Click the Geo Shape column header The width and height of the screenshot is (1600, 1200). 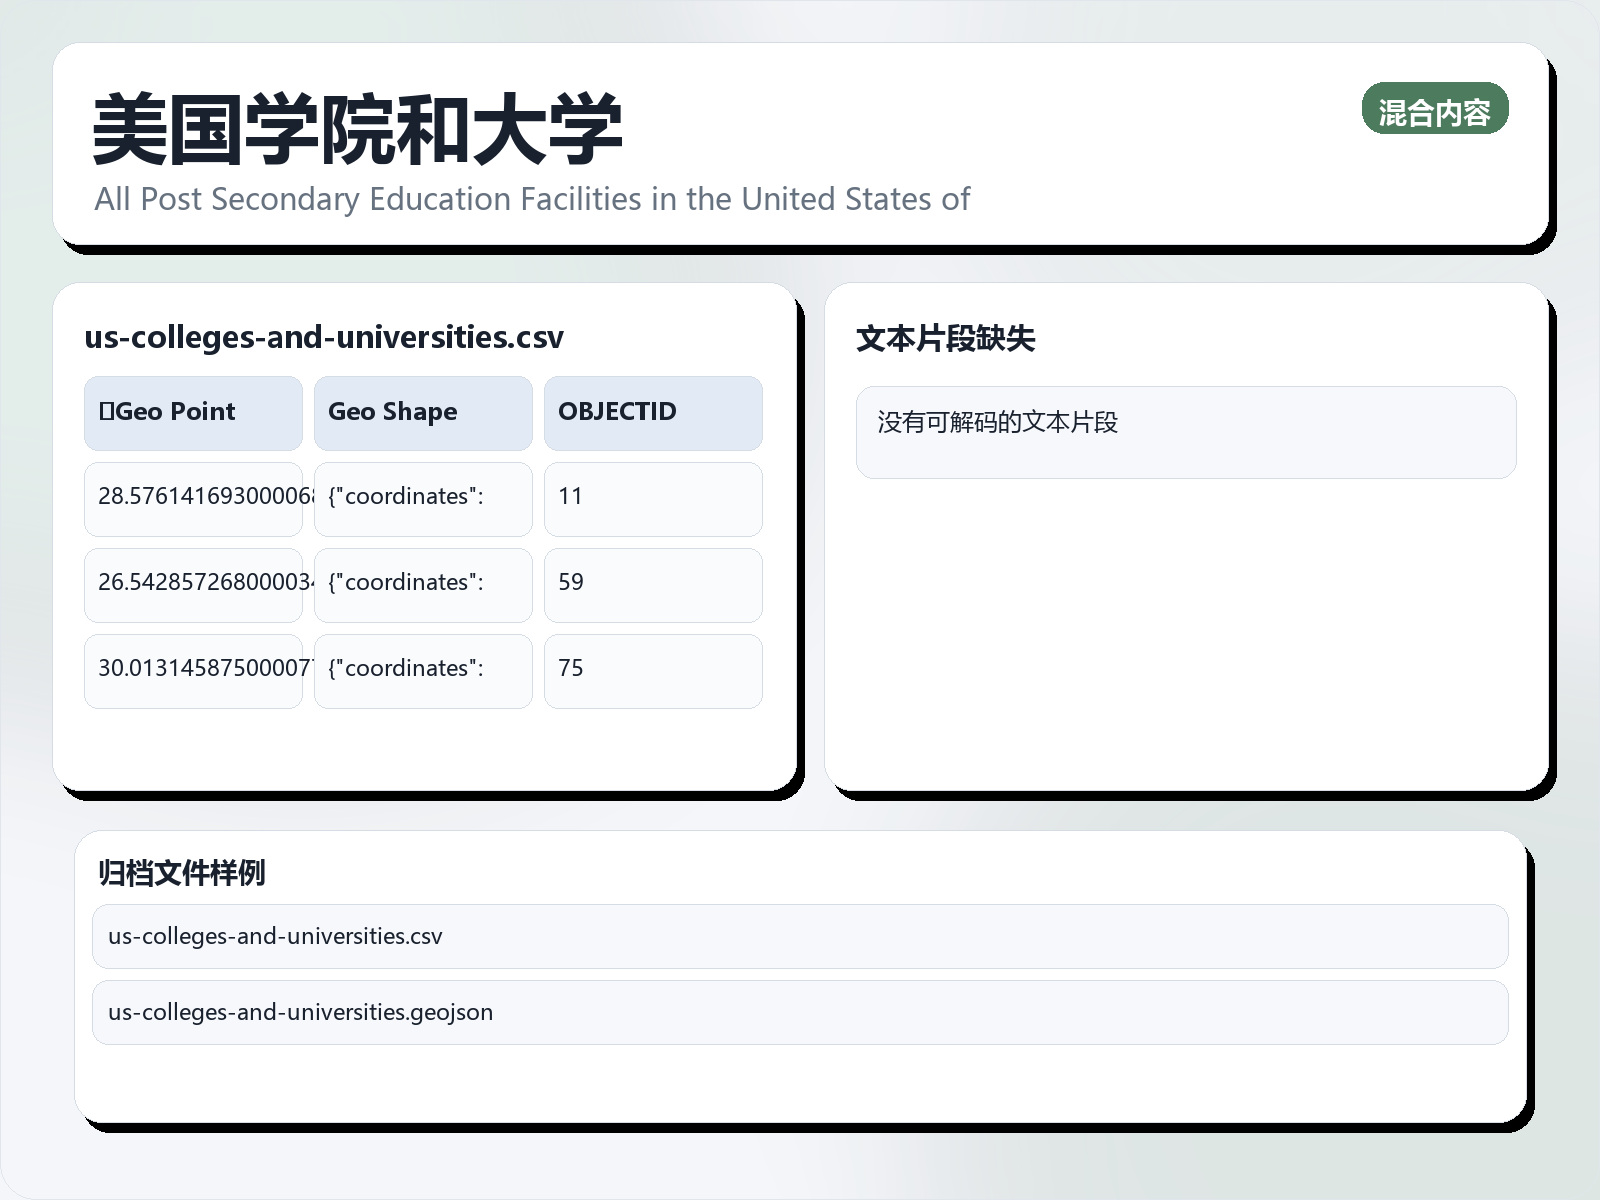point(422,412)
